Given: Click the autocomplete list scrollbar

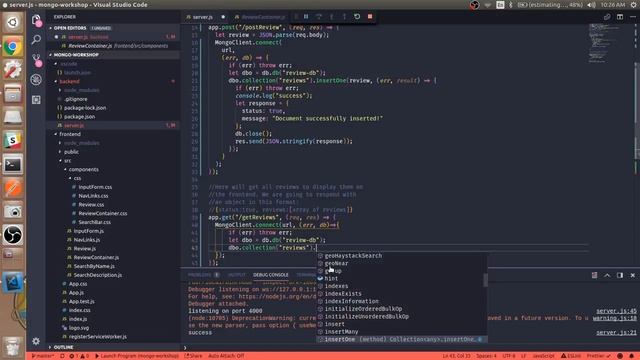Looking at the screenshot, I should (x=485, y=280).
